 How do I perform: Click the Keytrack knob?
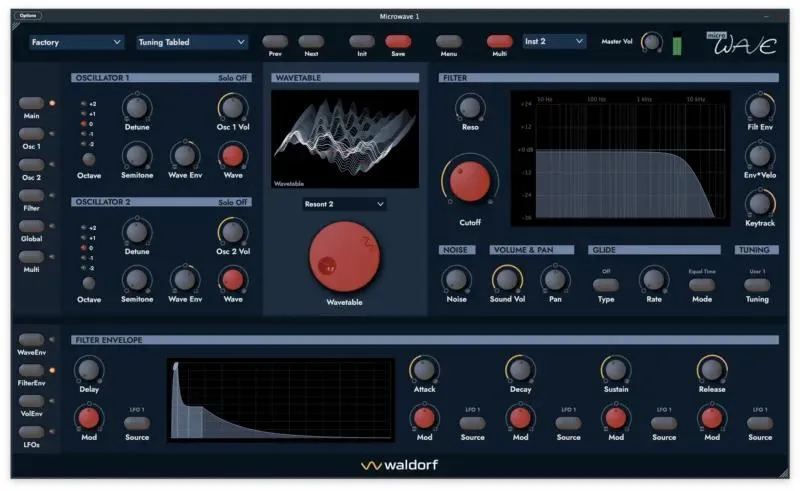760,204
